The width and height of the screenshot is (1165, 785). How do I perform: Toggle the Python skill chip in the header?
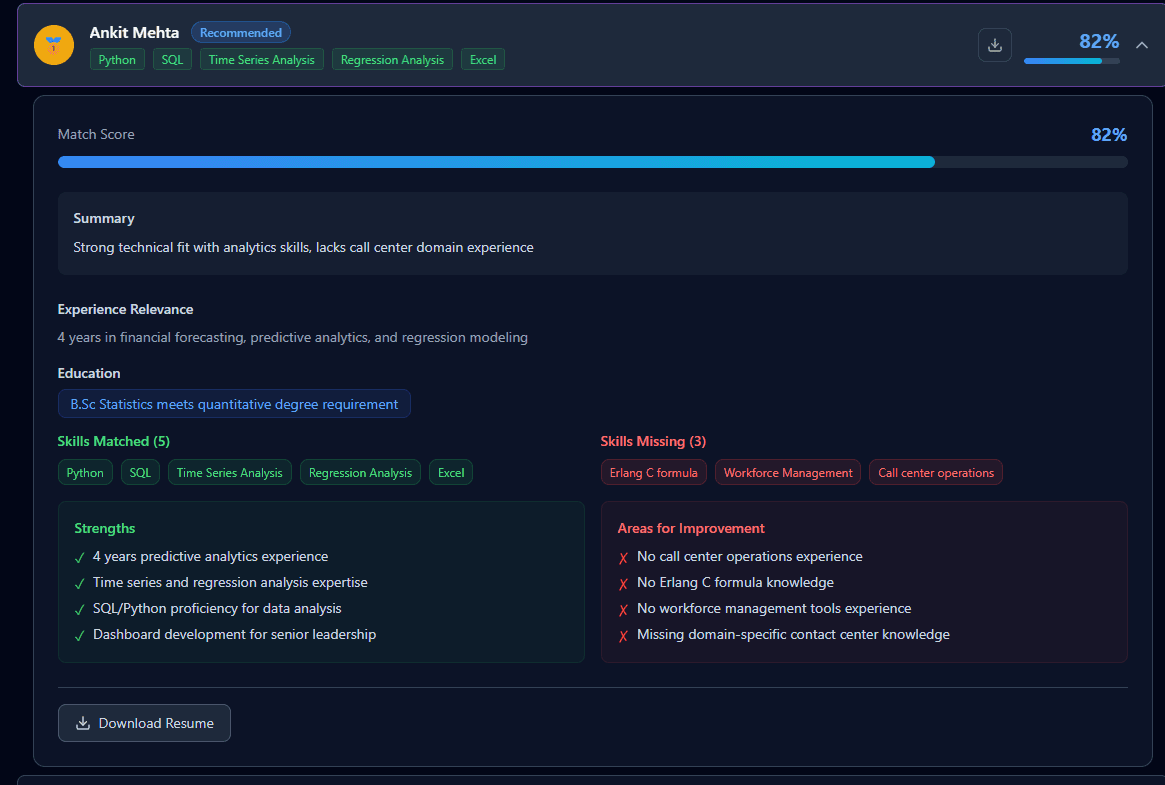(117, 59)
